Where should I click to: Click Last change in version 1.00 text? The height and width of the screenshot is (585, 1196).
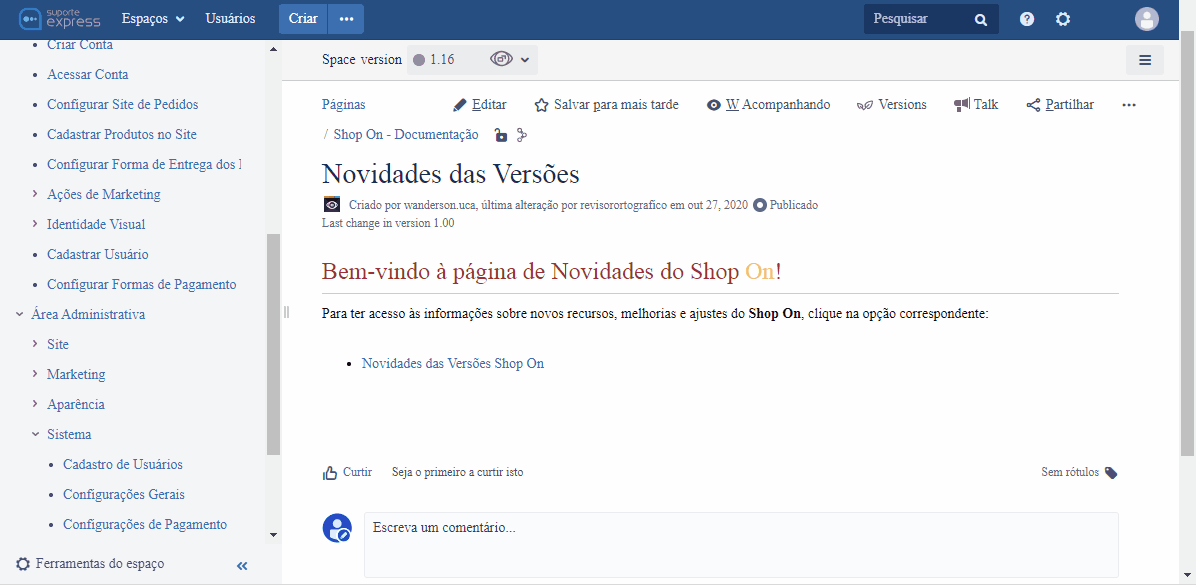[388, 223]
